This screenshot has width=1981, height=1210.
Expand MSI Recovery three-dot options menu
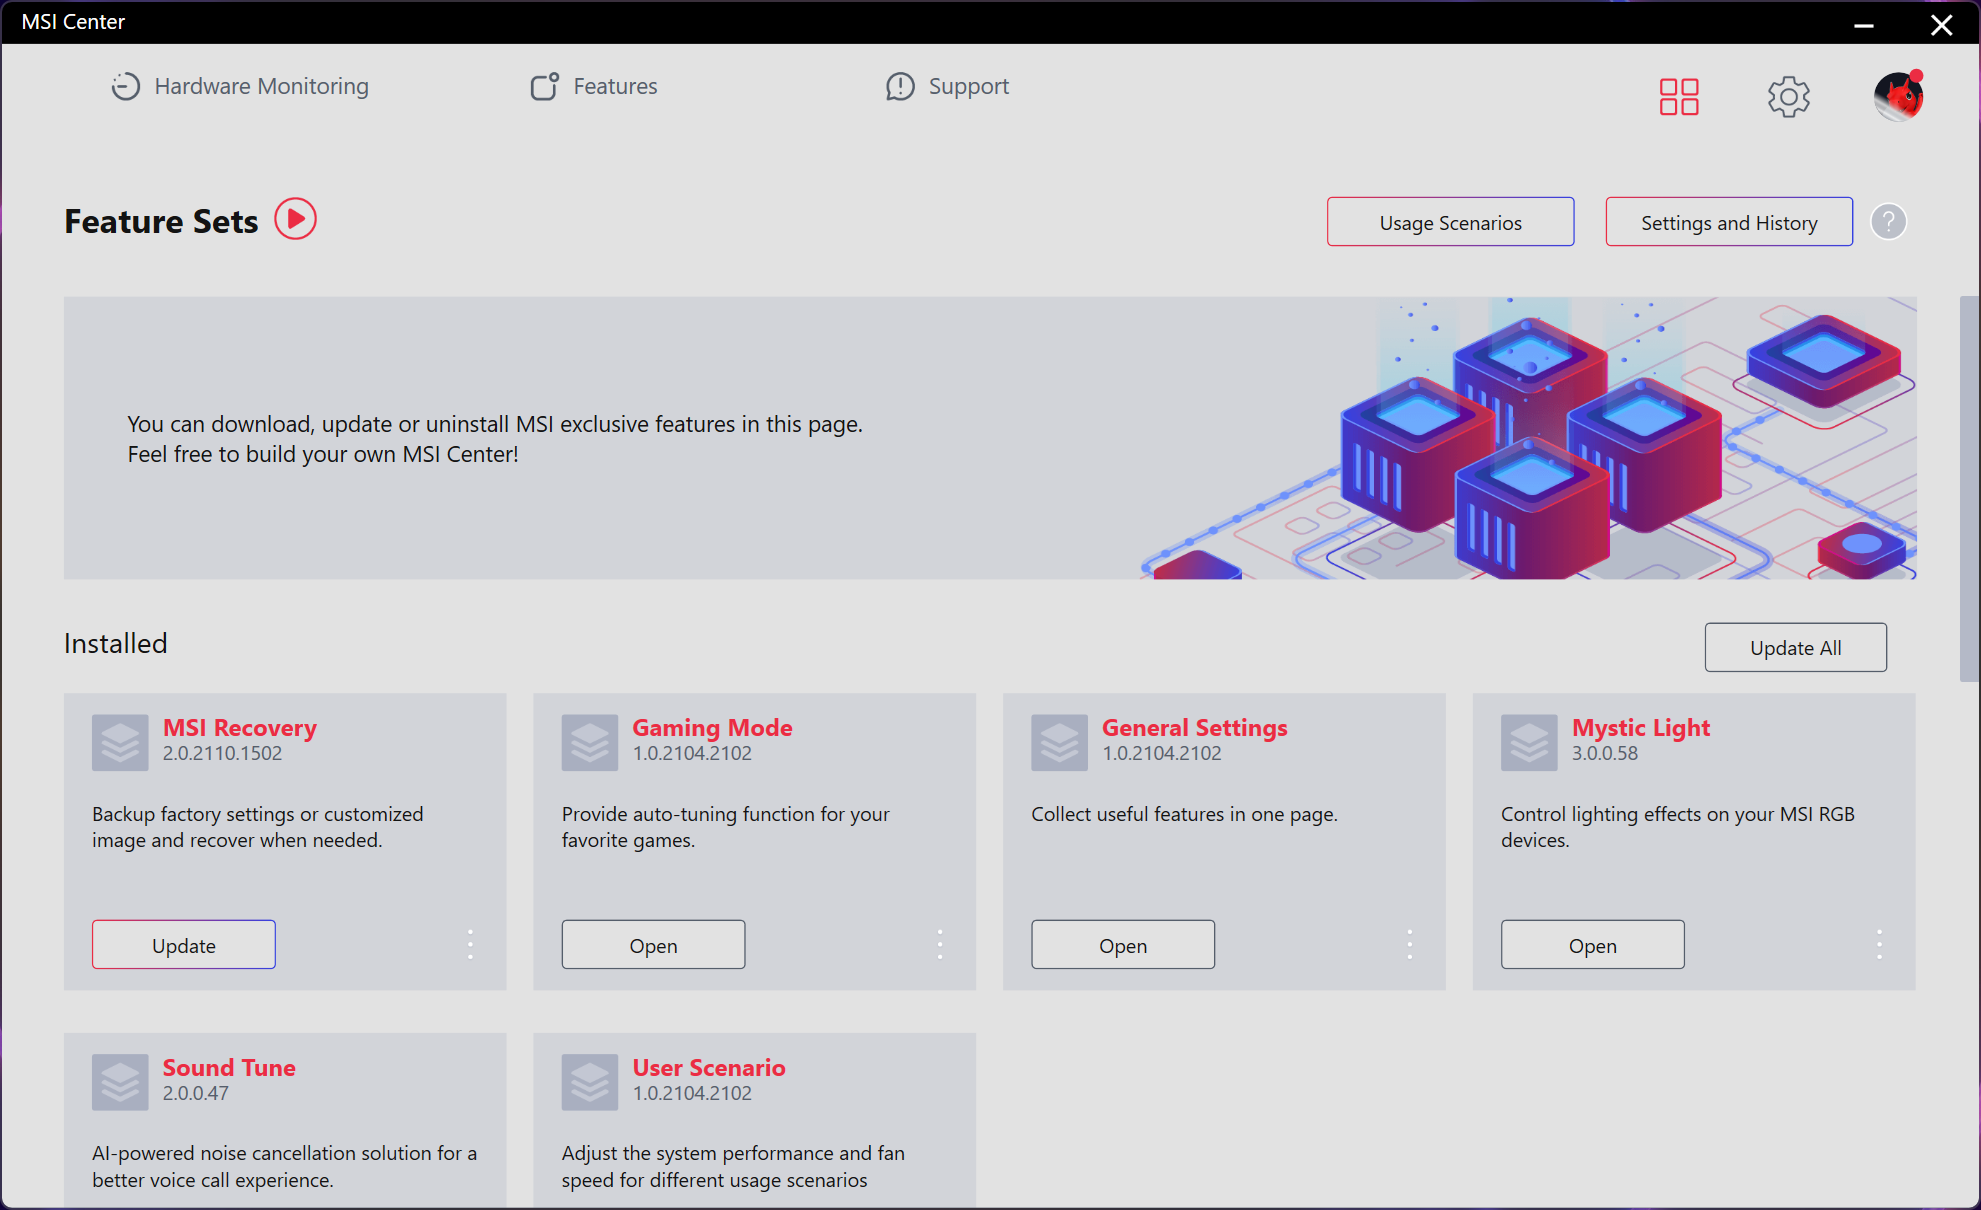point(470,945)
